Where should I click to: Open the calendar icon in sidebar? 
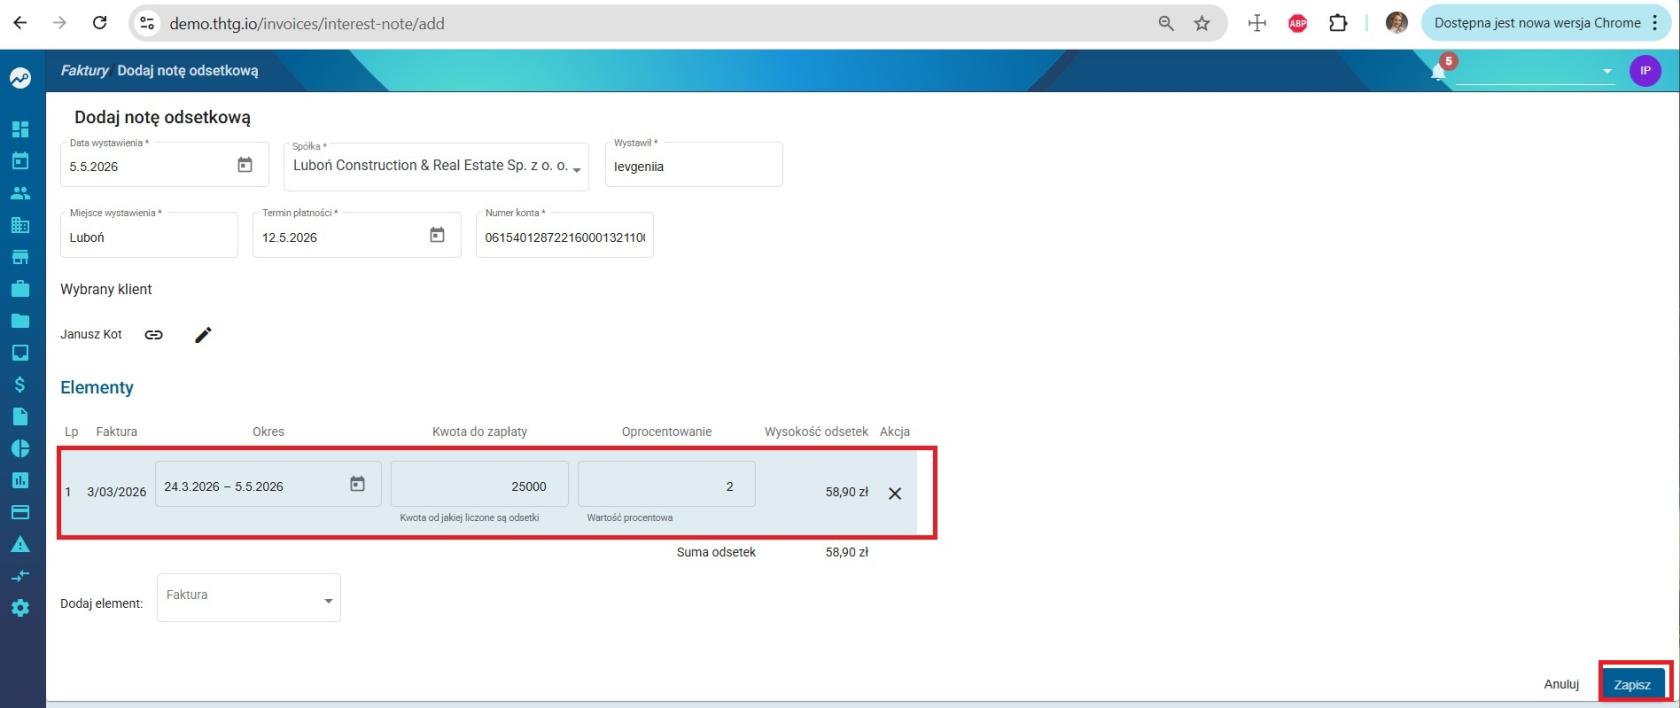[x=20, y=161]
